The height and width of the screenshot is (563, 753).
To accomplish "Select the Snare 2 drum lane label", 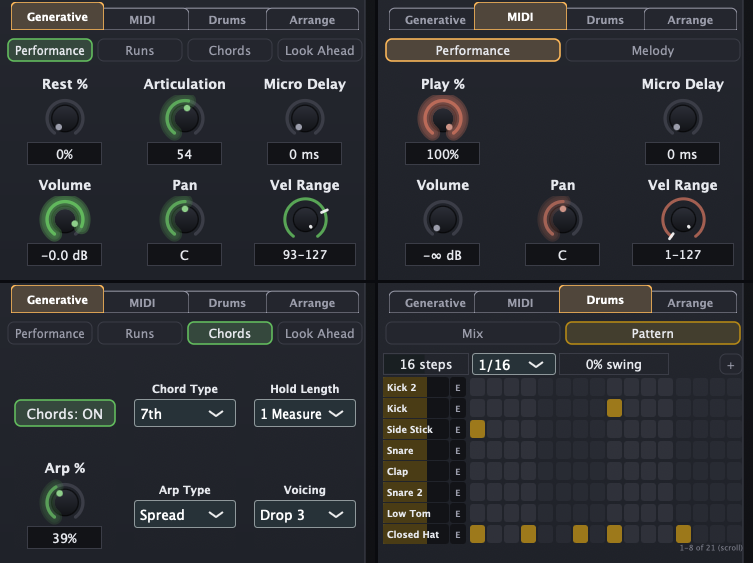I will point(416,493).
